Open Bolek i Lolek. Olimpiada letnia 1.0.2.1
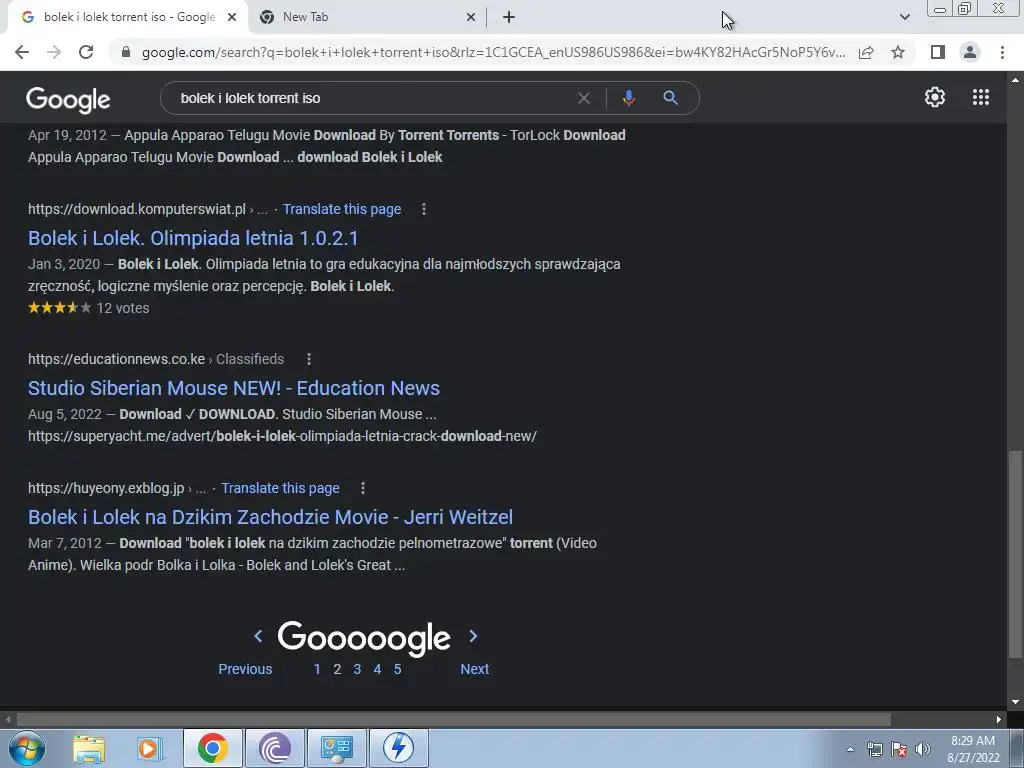 (x=193, y=238)
